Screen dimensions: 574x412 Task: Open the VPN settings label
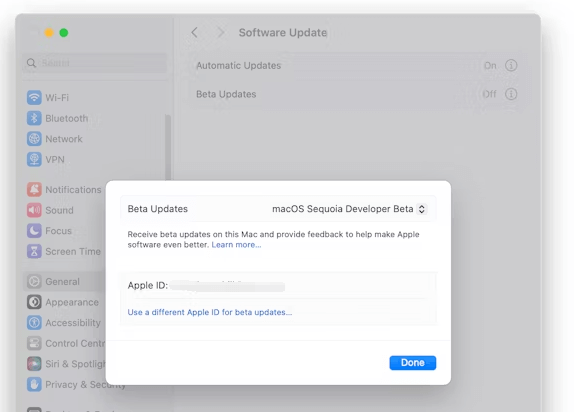(55, 159)
